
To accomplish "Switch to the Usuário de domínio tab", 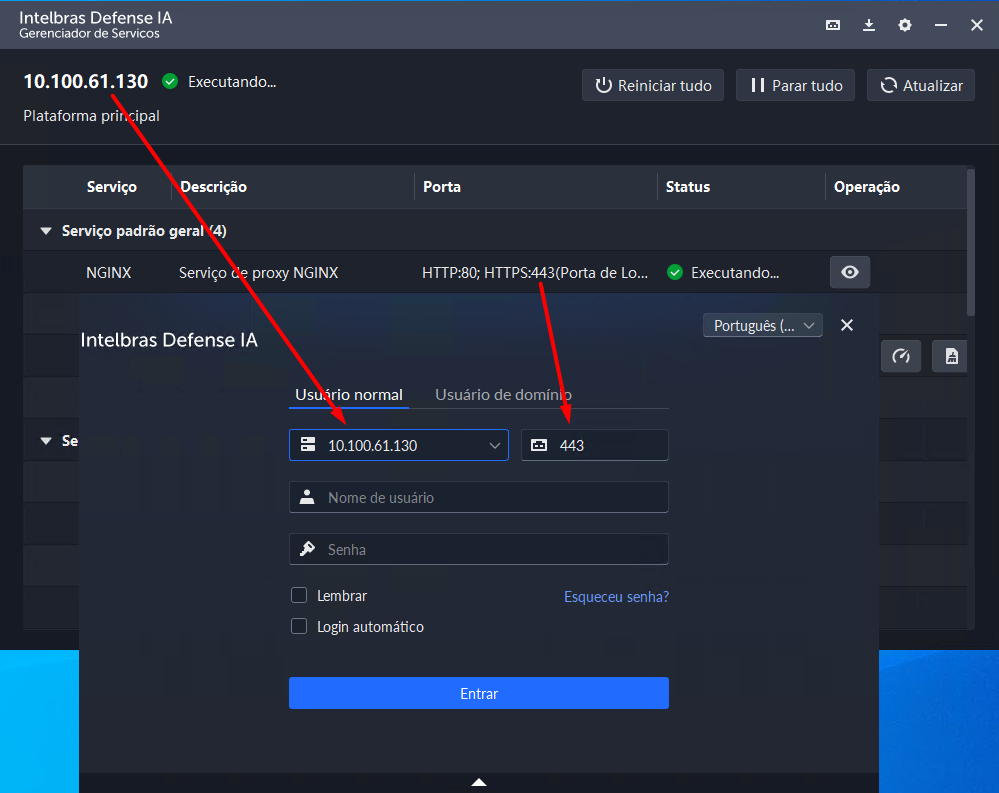I will [x=503, y=395].
